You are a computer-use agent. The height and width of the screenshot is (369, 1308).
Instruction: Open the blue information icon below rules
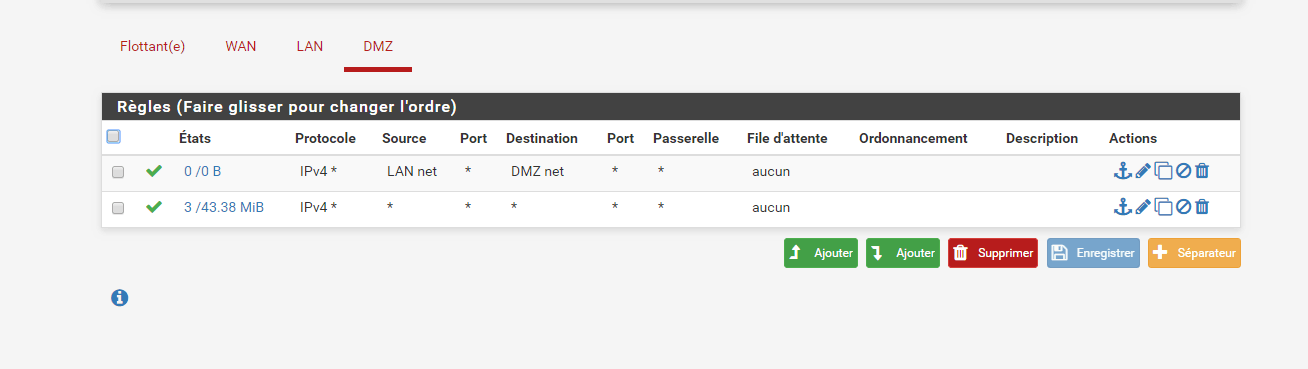point(120,297)
